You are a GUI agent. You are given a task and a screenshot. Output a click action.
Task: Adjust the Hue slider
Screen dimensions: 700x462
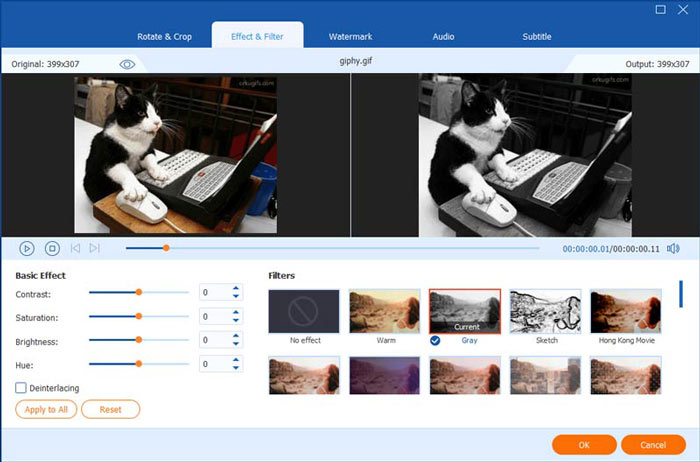pyautogui.click(x=139, y=364)
